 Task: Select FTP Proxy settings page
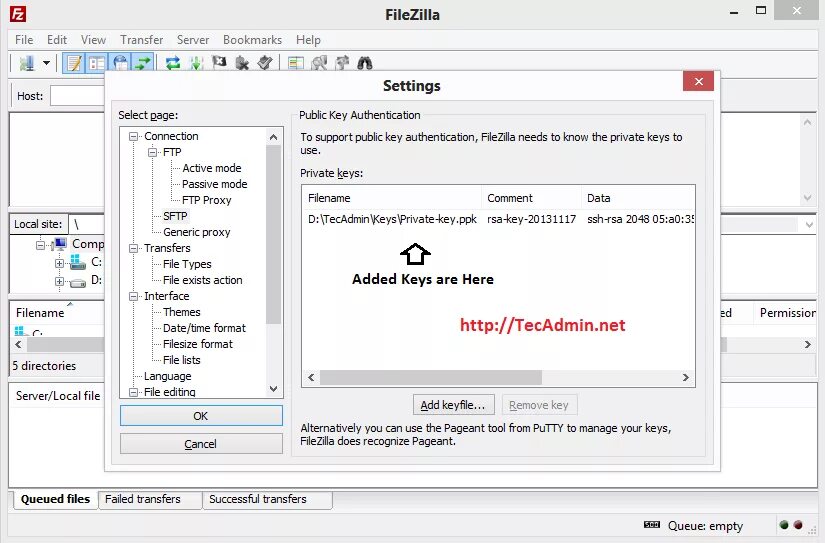206,200
